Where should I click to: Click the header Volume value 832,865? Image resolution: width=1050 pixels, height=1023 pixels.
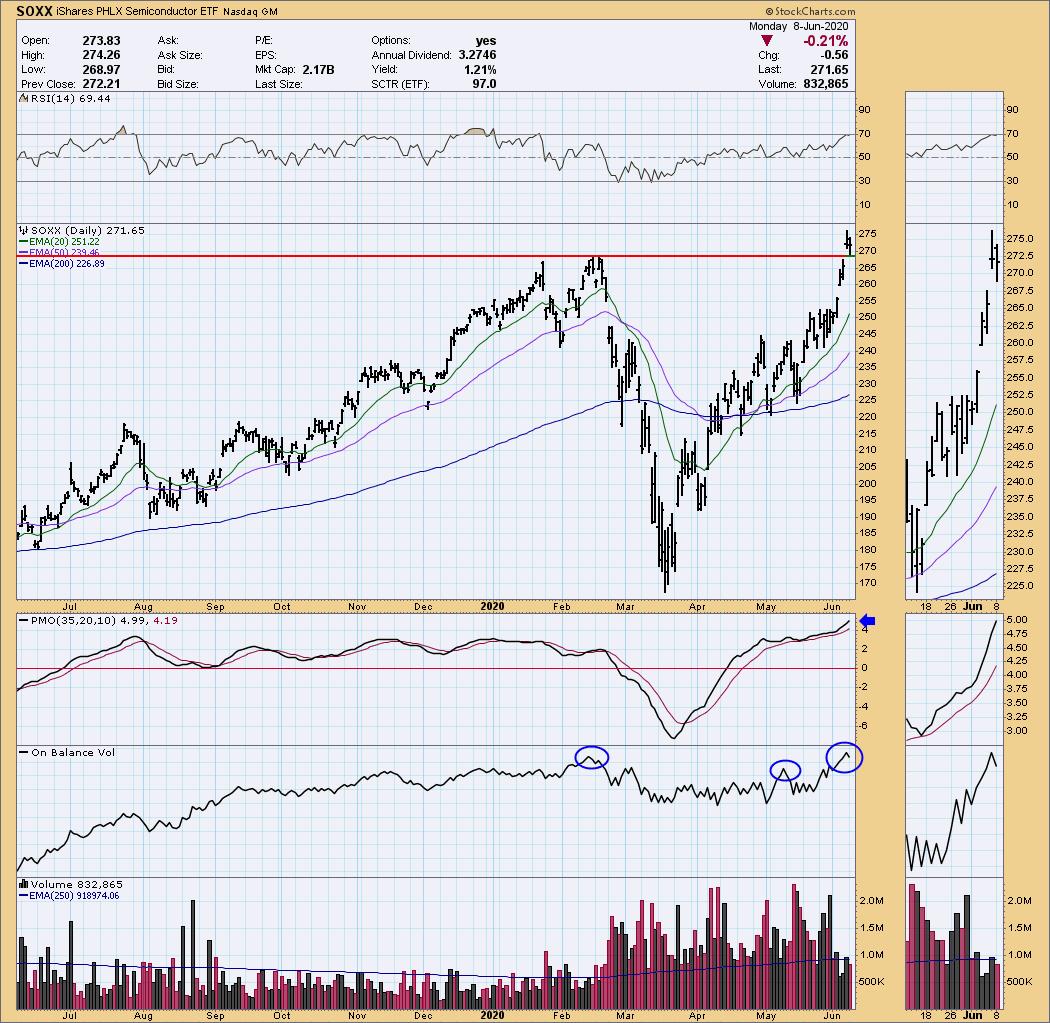click(826, 84)
